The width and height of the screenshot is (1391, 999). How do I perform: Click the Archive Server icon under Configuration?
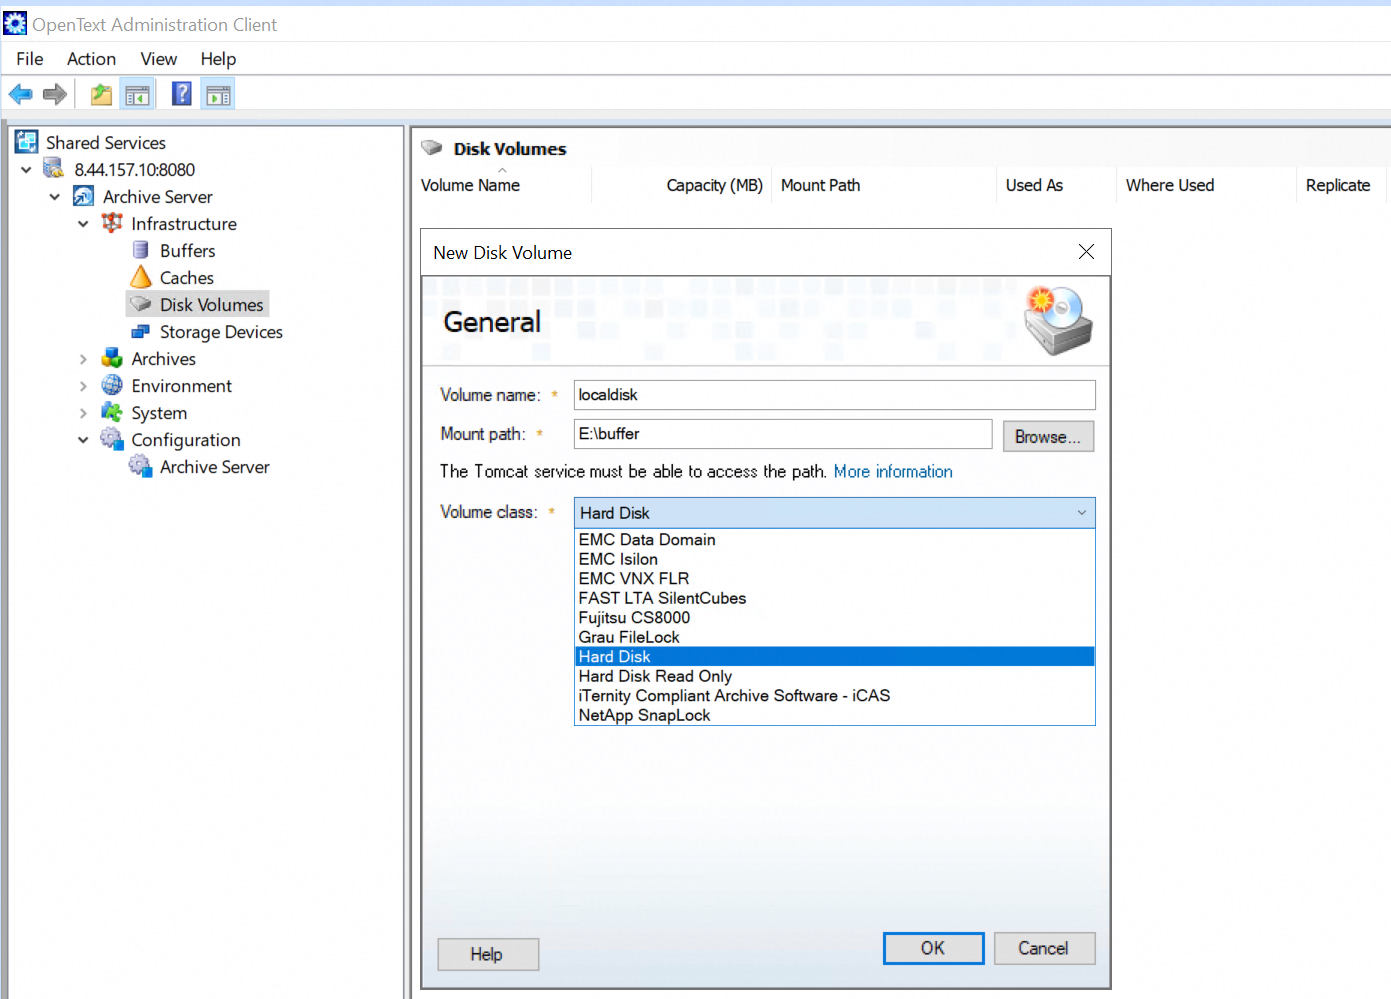[141, 466]
